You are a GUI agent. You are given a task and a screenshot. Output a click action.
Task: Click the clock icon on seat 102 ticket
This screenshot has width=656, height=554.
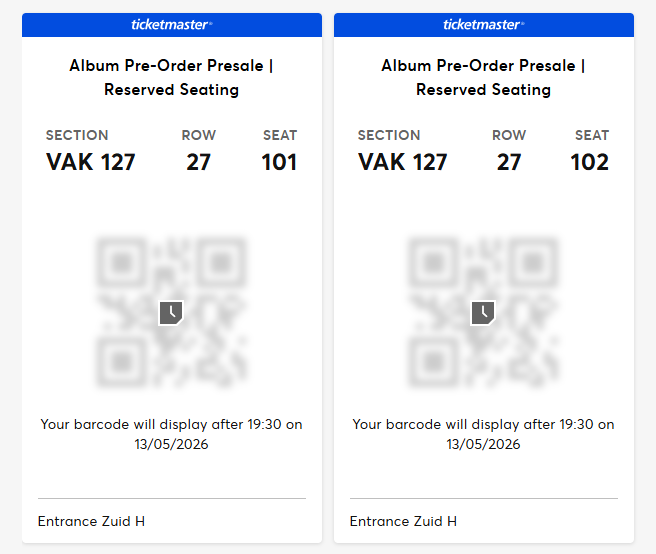pyautogui.click(x=484, y=312)
